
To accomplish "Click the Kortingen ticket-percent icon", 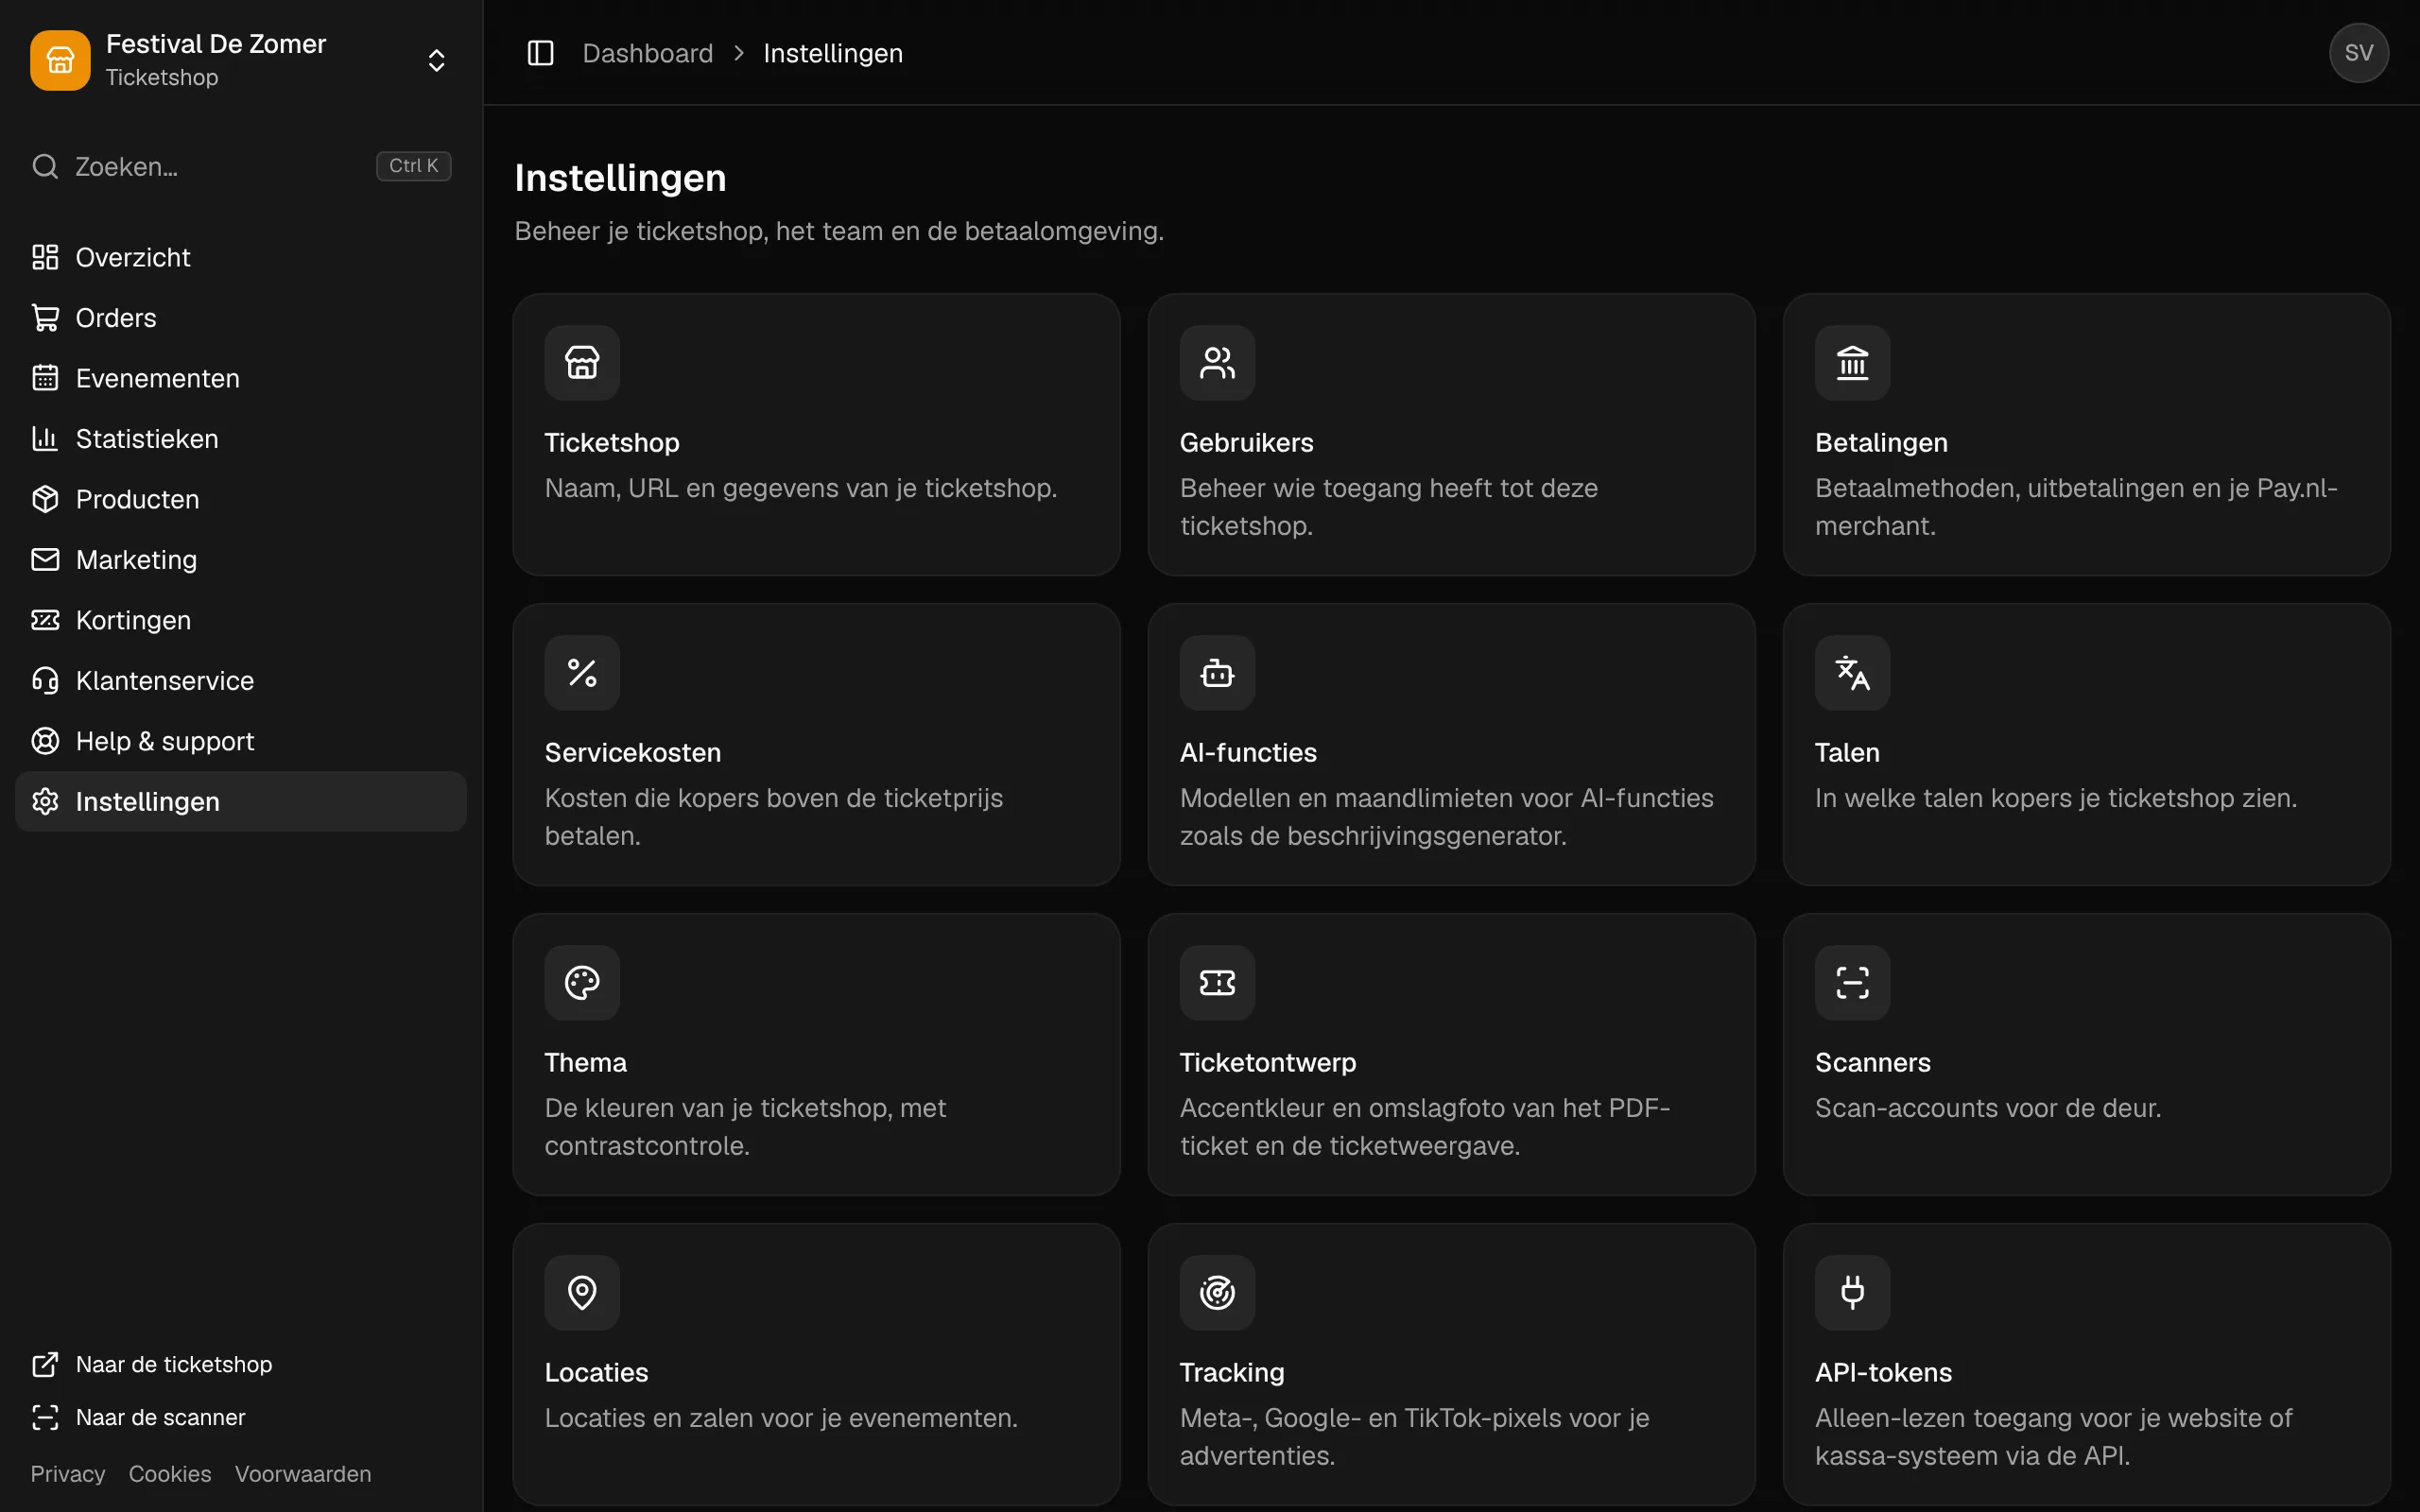I will tap(45, 620).
